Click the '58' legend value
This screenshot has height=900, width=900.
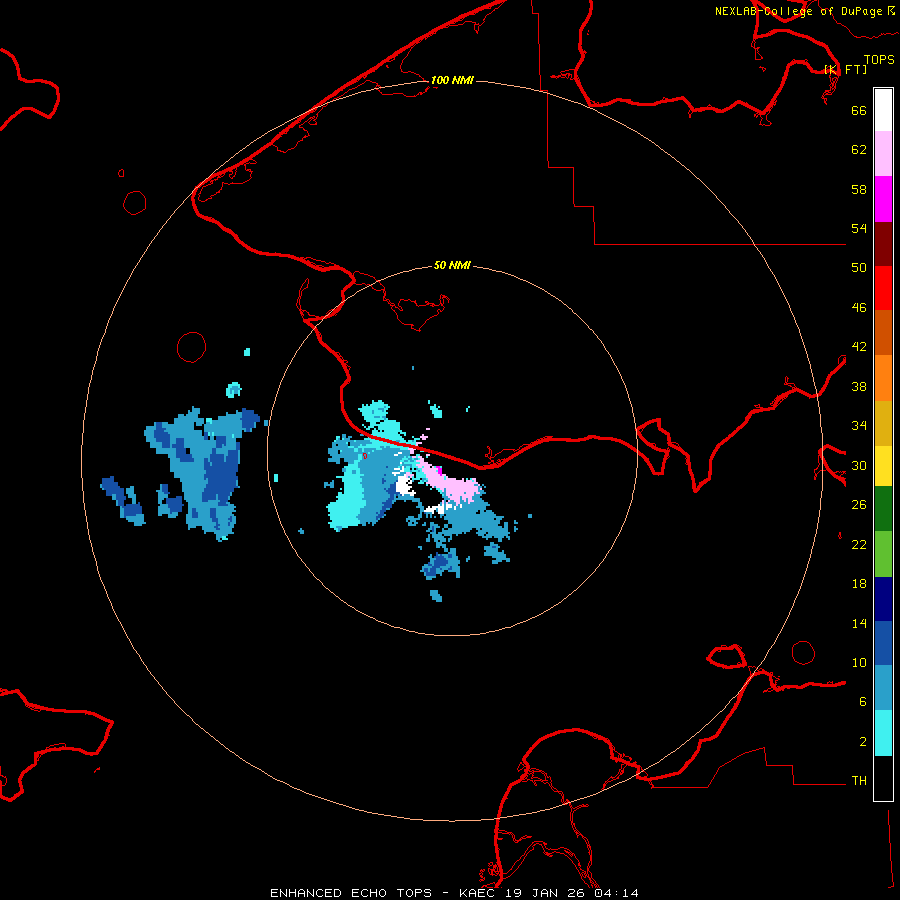859,189
